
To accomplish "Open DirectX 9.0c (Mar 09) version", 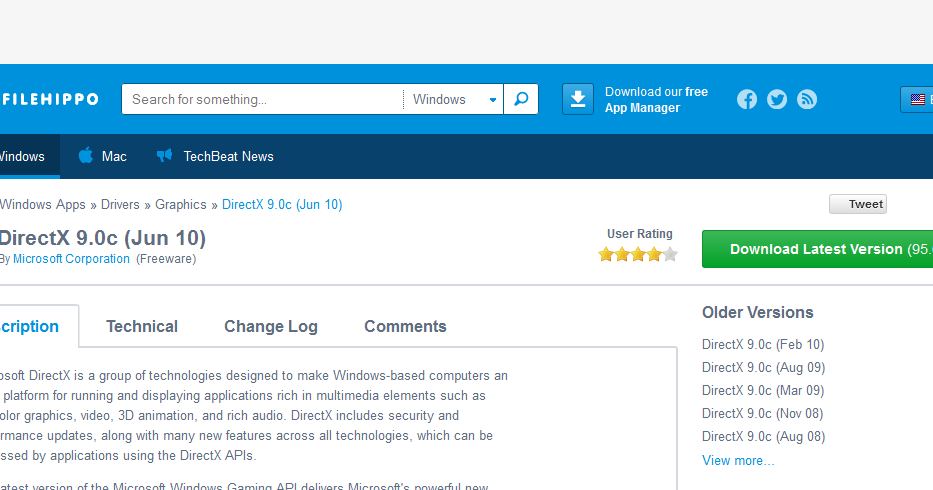I will (763, 391).
